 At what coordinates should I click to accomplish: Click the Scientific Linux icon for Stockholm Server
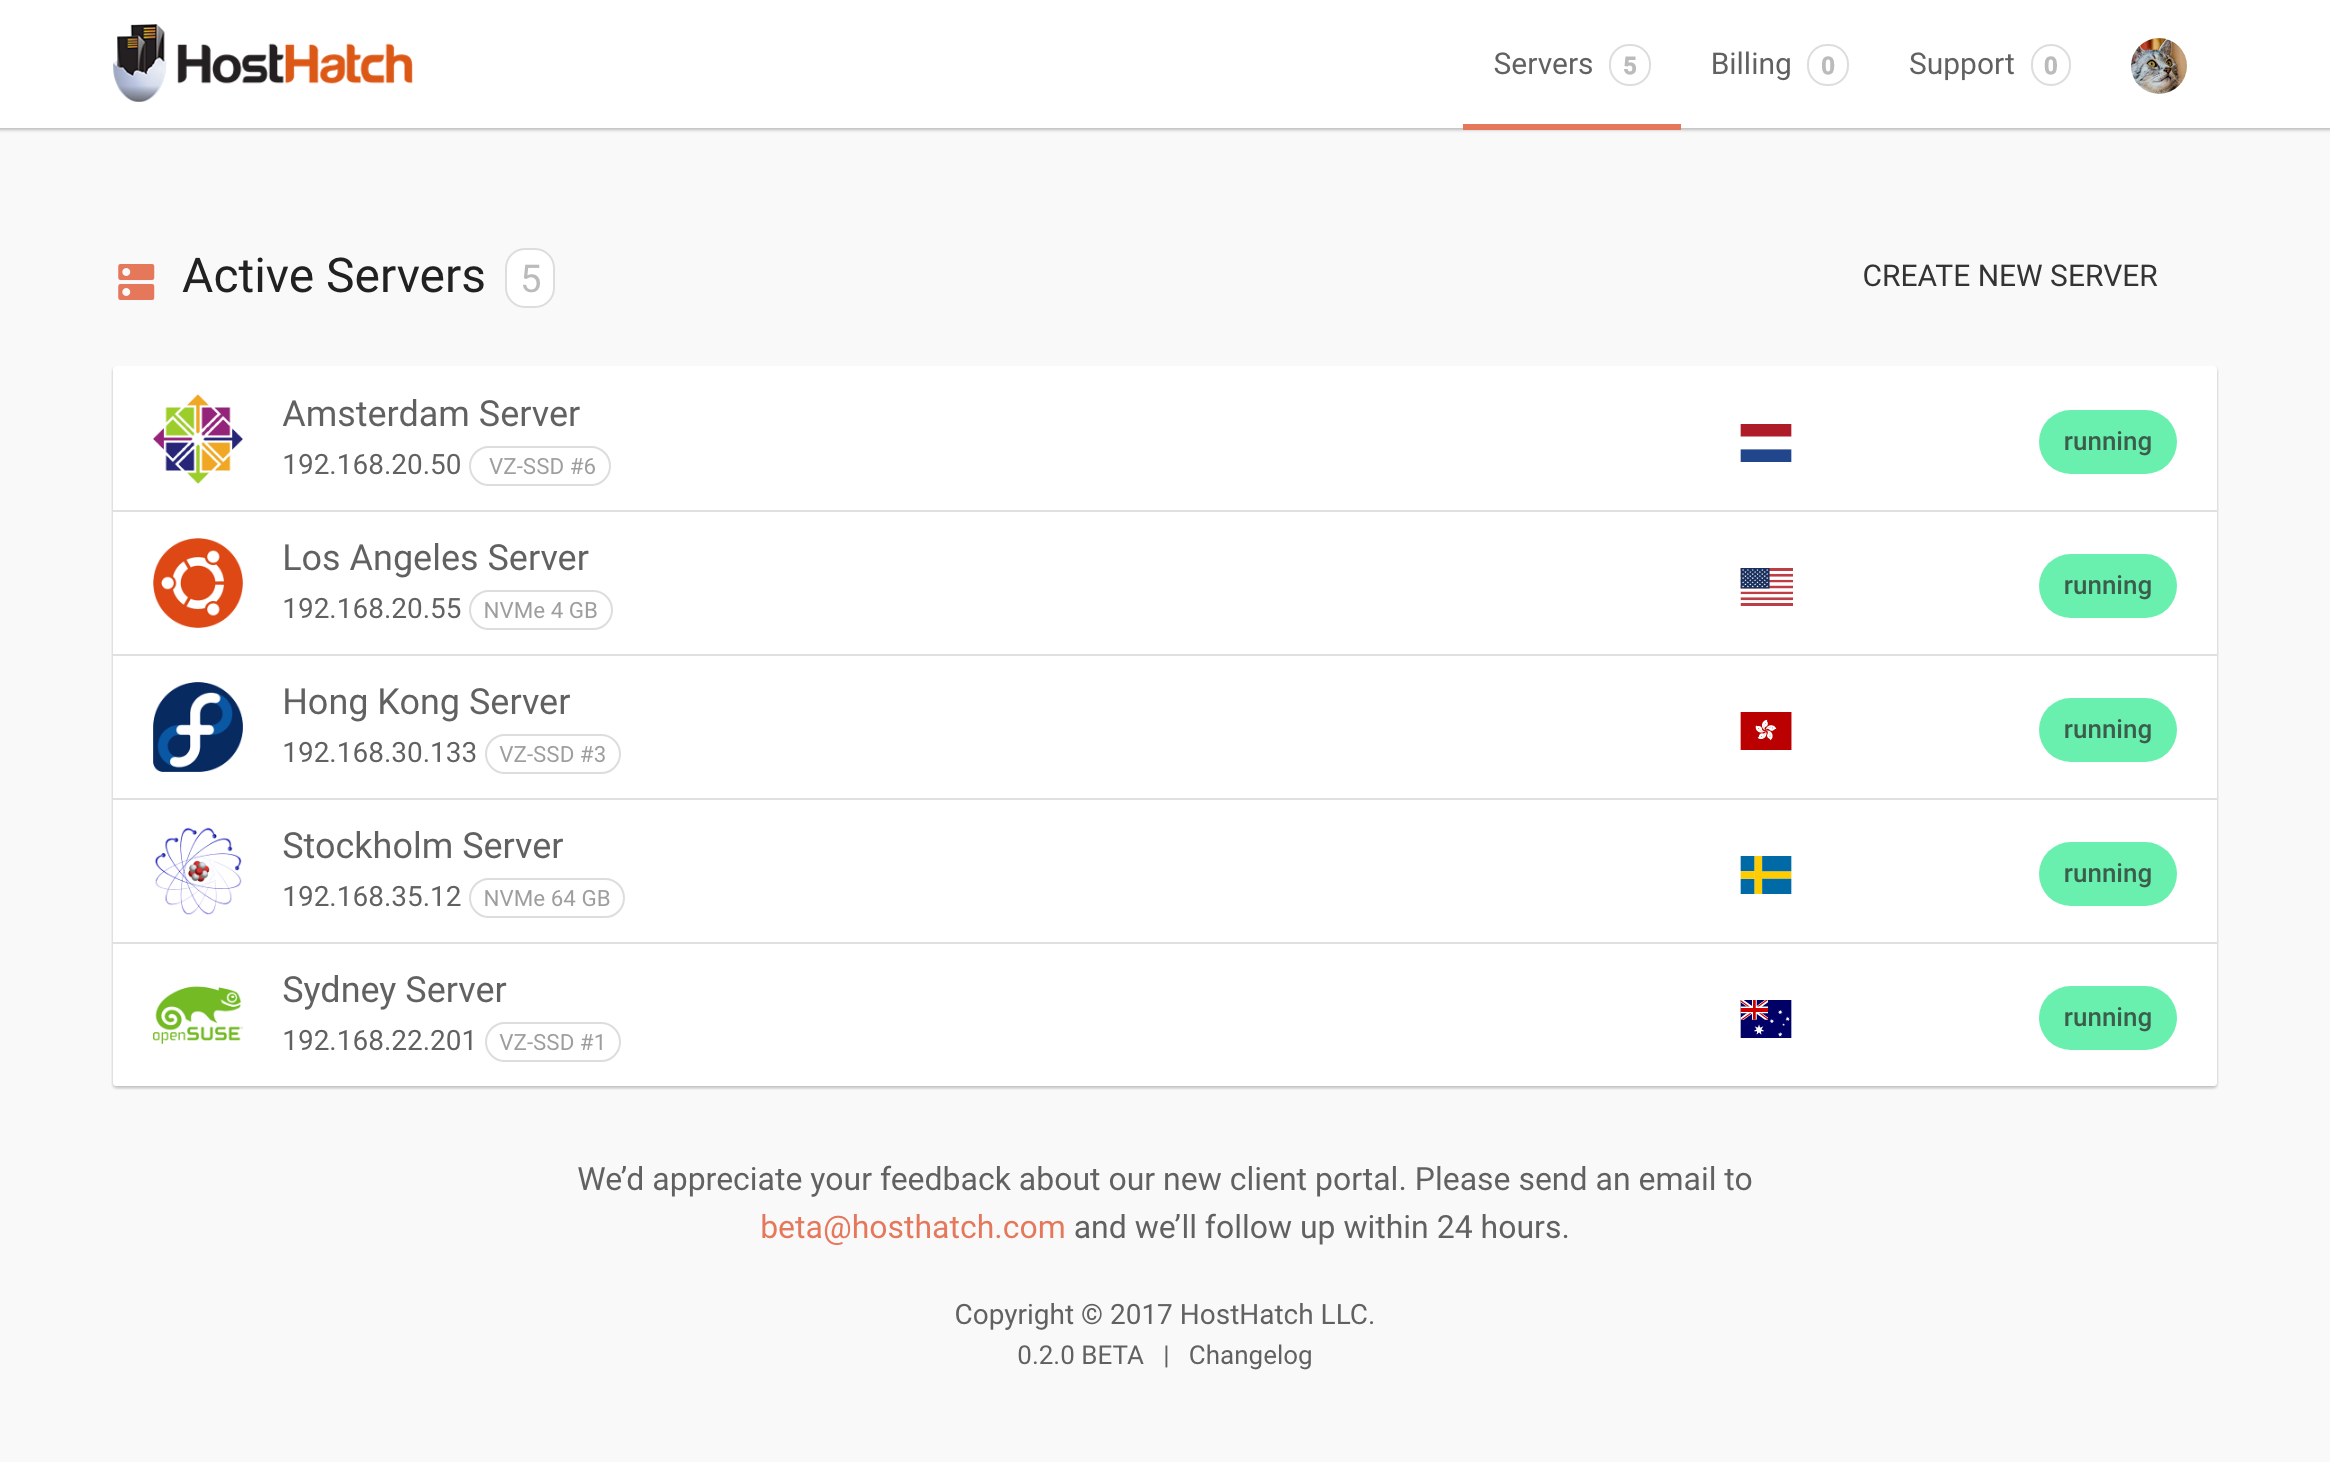(198, 871)
